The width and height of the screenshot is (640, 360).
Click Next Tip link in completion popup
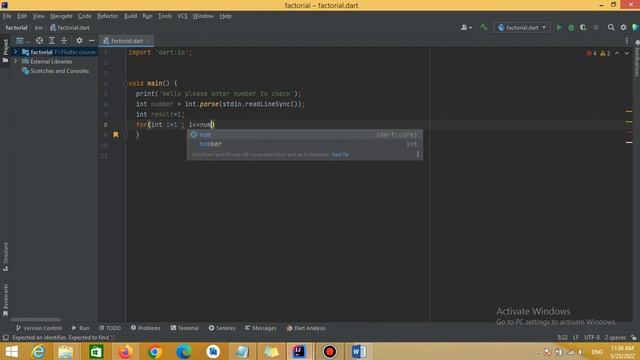coord(340,155)
